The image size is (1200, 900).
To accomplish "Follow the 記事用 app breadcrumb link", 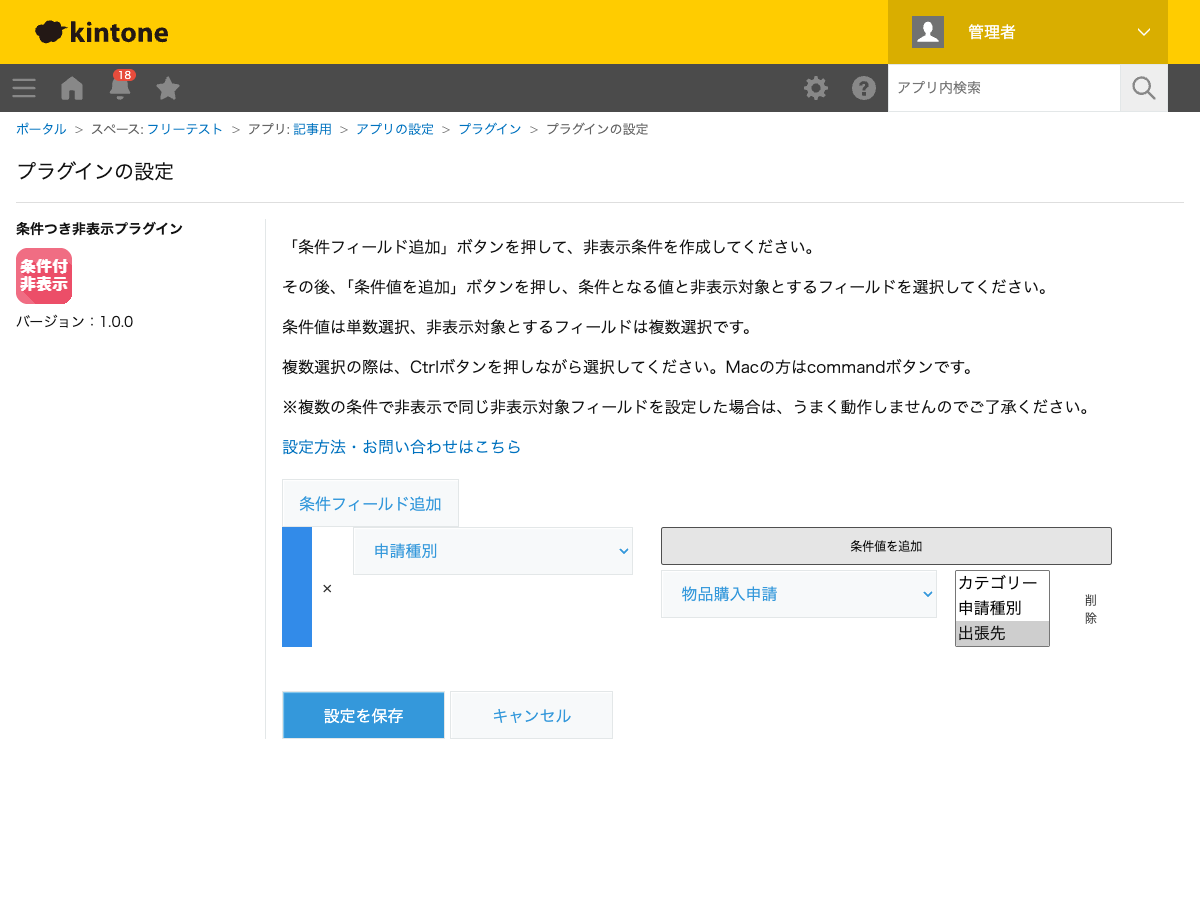I will 312,129.
